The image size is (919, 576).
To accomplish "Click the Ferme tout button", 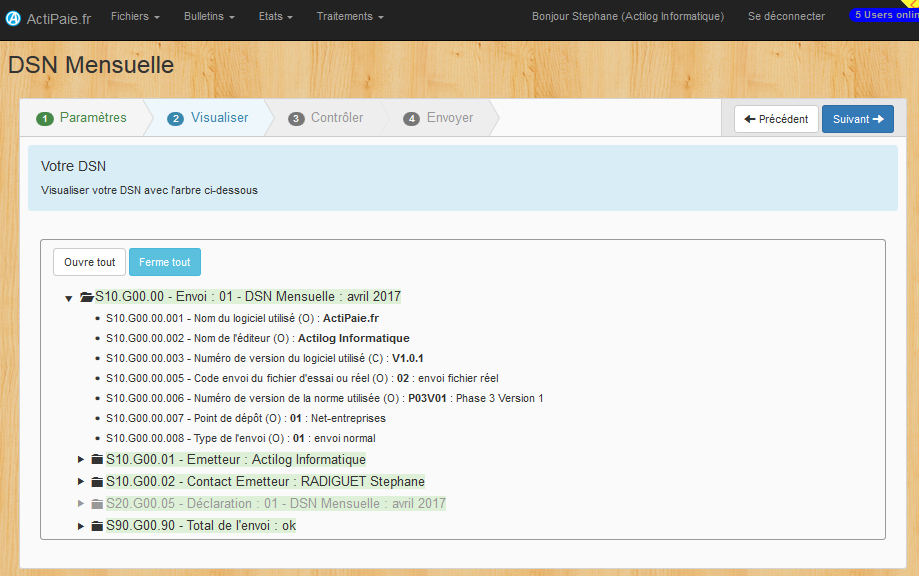I will click(x=165, y=262).
